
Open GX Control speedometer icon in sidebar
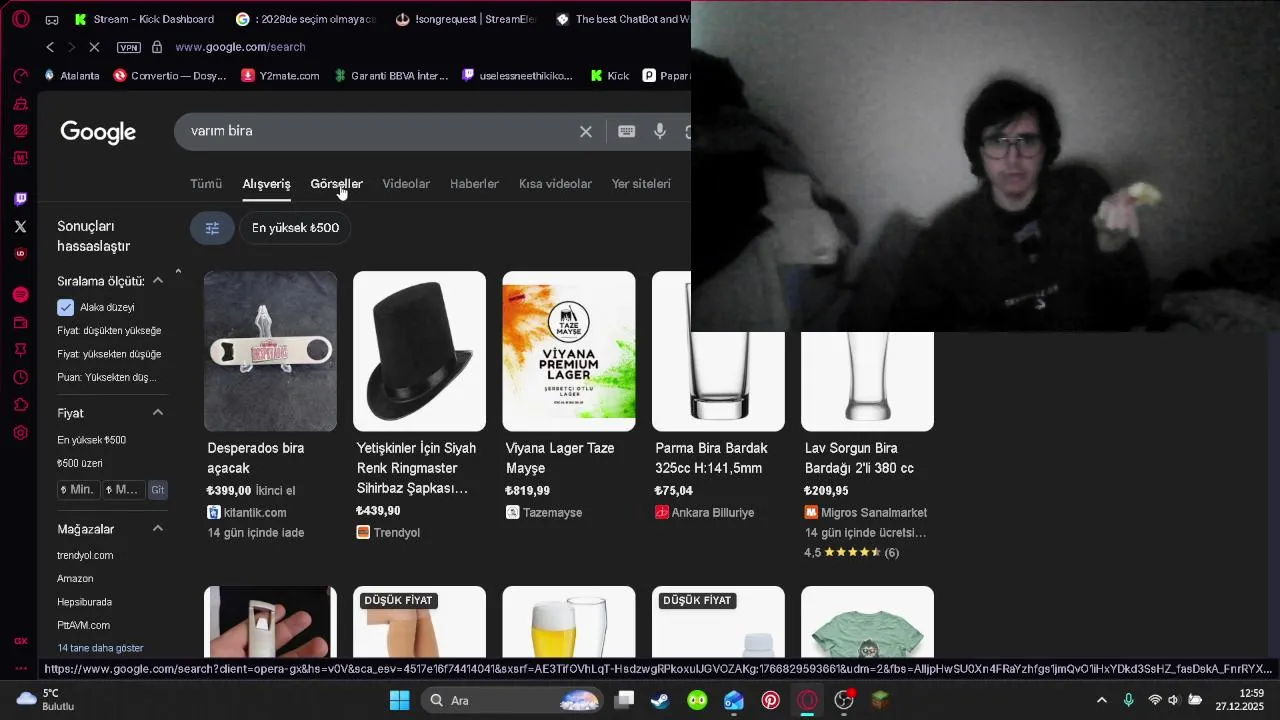20,76
